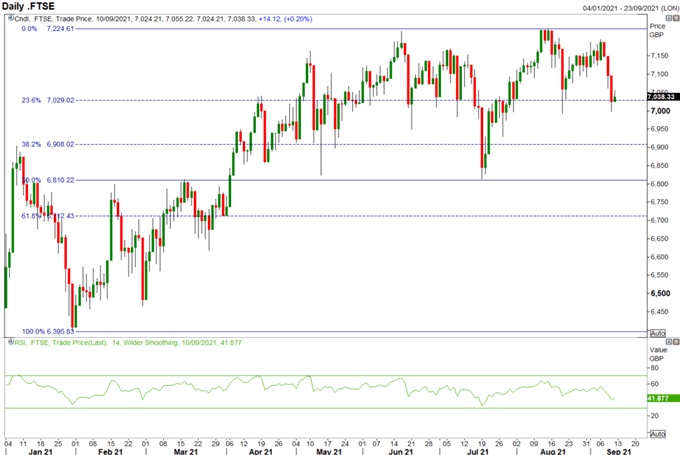This screenshot has height=455, width=680.
Task: Click the 7,038.33 current price tag
Action: (663, 96)
